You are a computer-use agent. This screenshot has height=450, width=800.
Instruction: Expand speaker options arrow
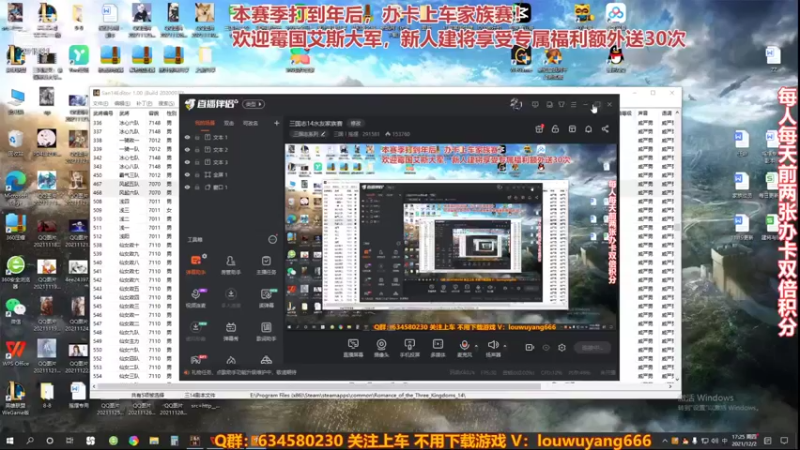pyautogui.click(x=505, y=346)
